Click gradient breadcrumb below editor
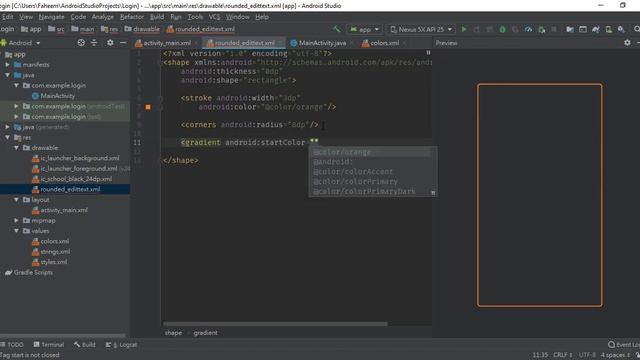This screenshot has height=360, width=640. (x=205, y=333)
